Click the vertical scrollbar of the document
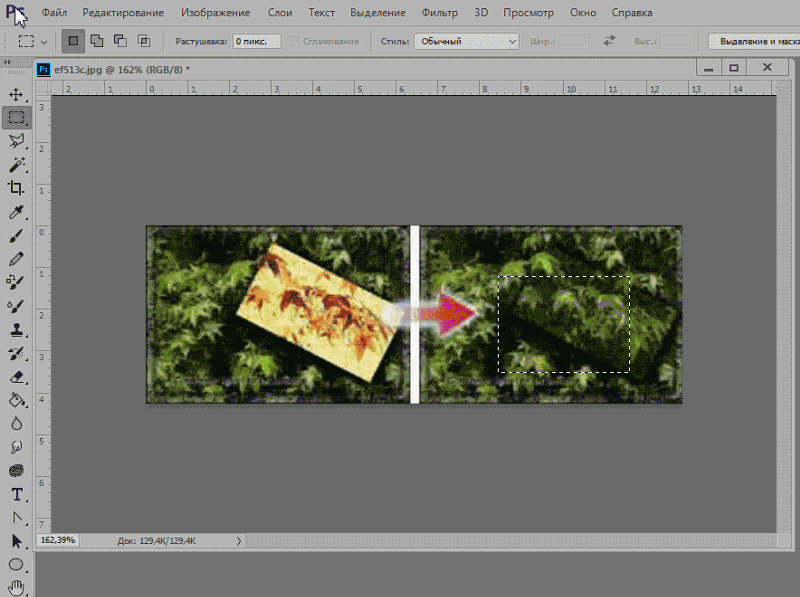This screenshot has height=597, width=800. [783, 314]
